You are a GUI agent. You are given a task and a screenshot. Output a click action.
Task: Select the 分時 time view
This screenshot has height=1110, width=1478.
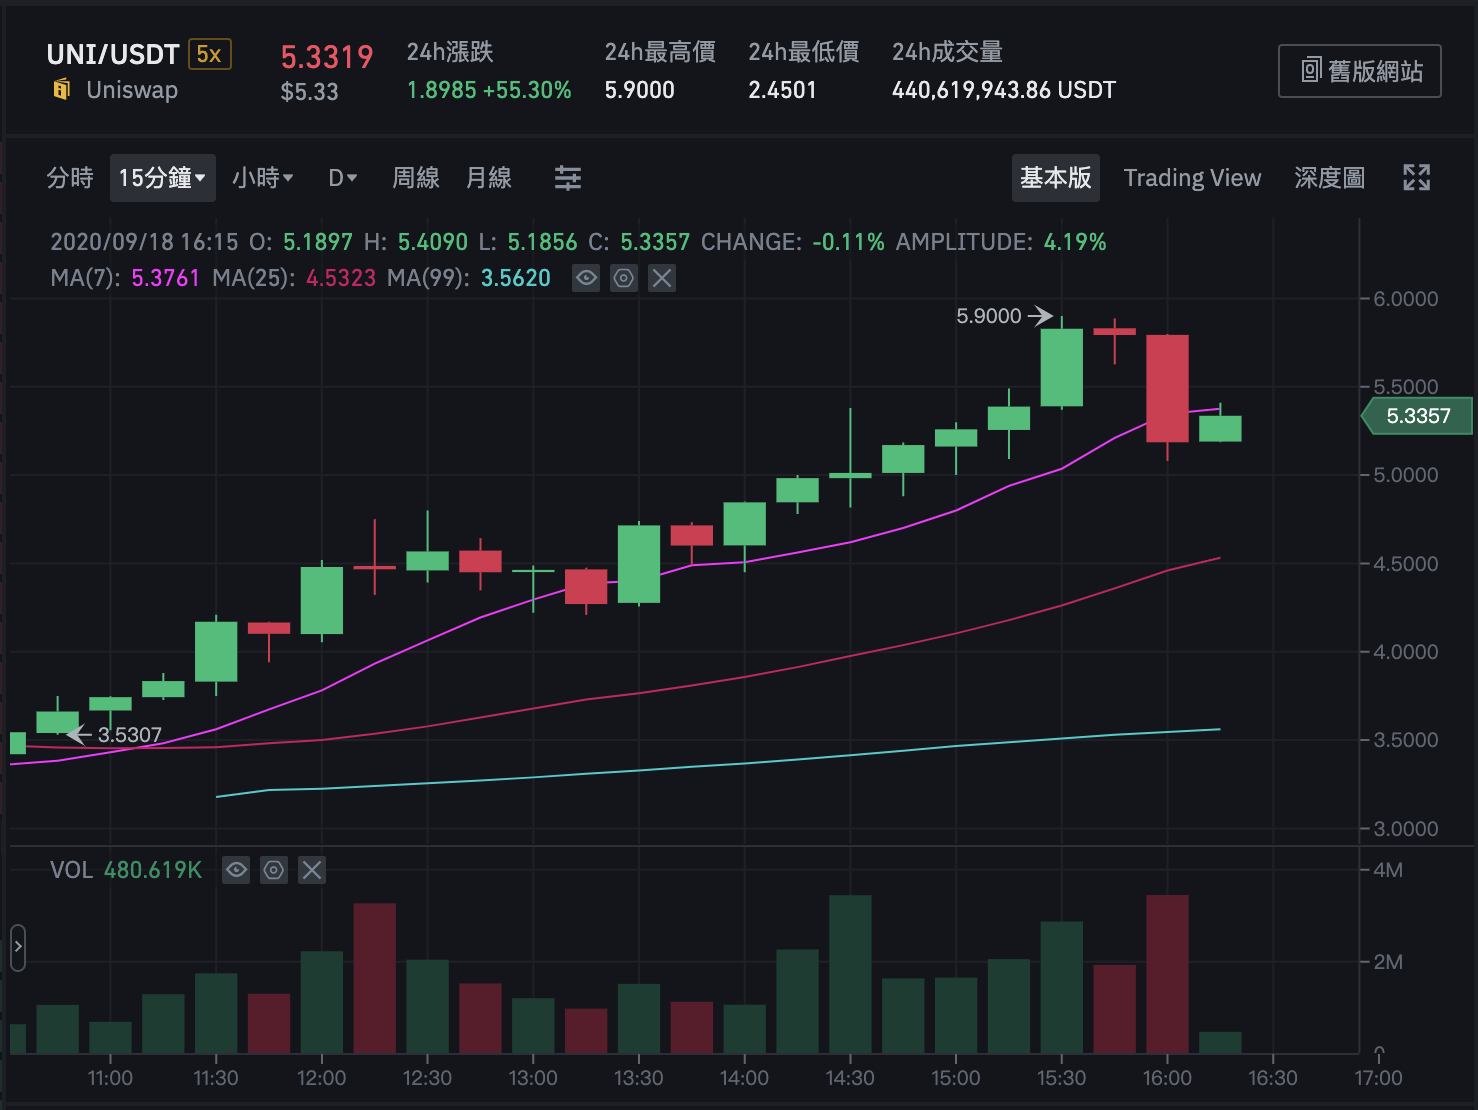pyautogui.click(x=70, y=178)
